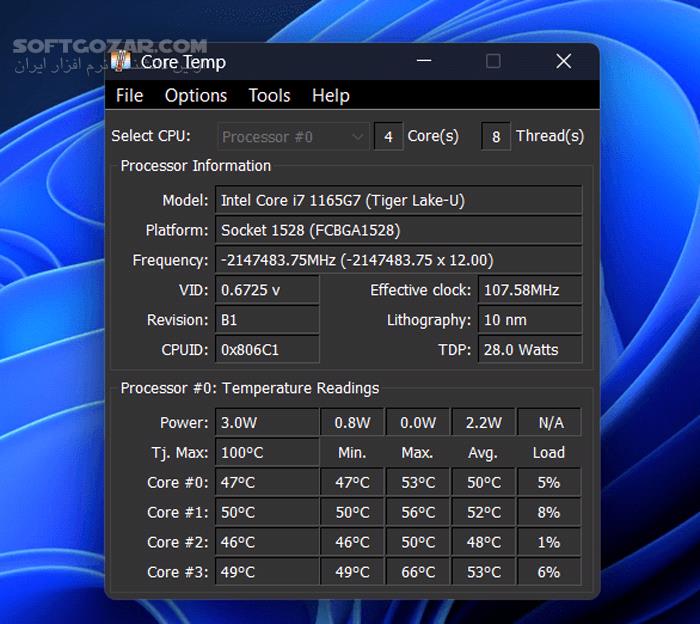
Task: Click the Core(s) count box showing 4
Action: tap(388, 137)
